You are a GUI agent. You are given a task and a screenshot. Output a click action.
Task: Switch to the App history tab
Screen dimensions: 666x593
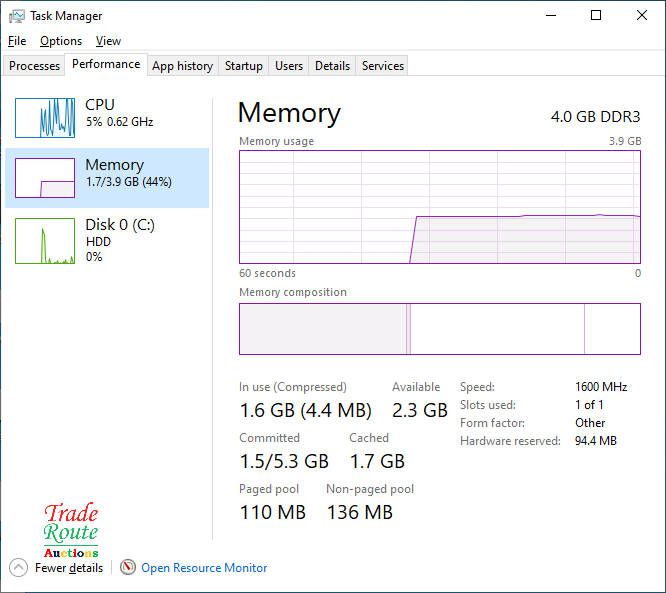pyautogui.click(x=182, y=66)
